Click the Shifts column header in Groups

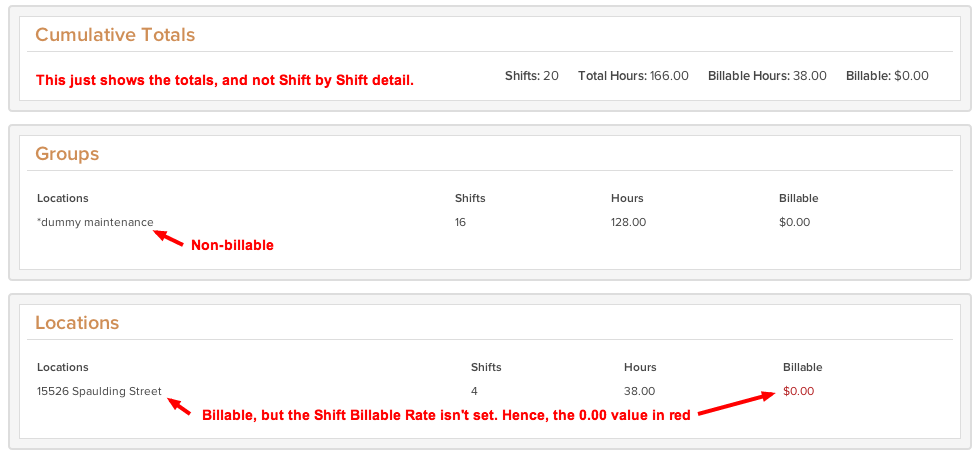tap(470, 198)
